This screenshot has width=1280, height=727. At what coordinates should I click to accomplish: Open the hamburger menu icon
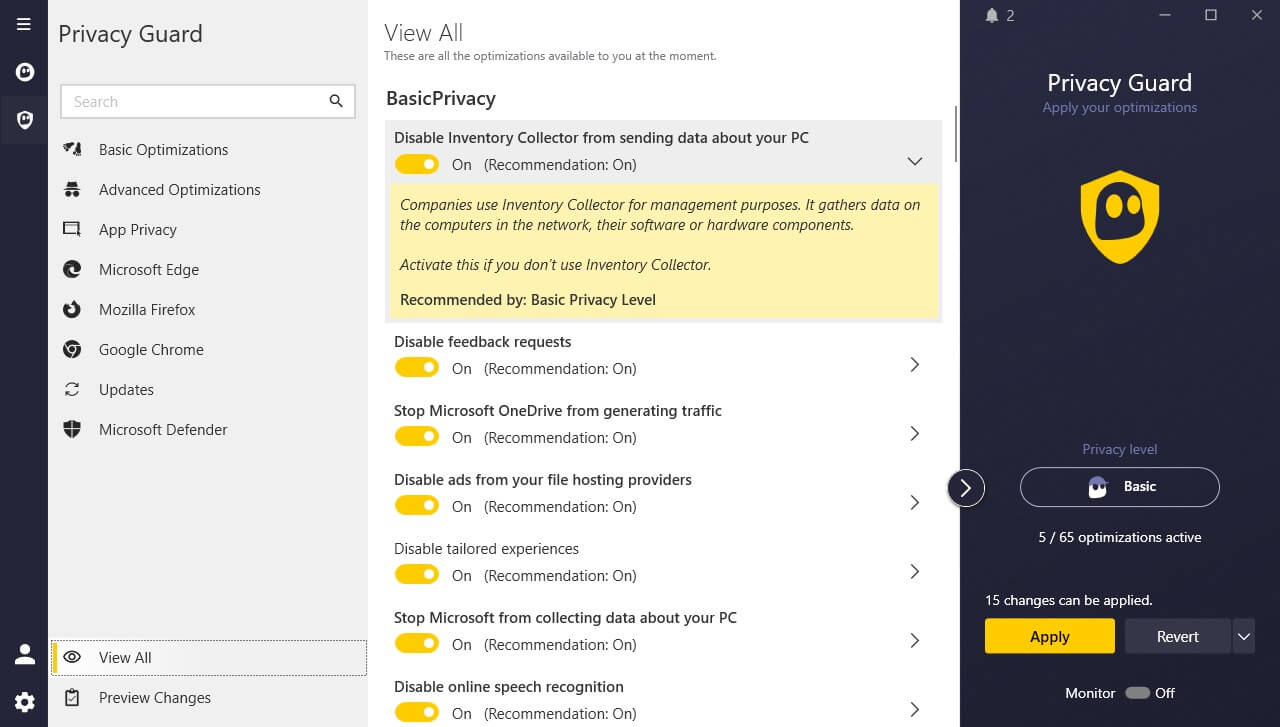(x=24, y=24)
